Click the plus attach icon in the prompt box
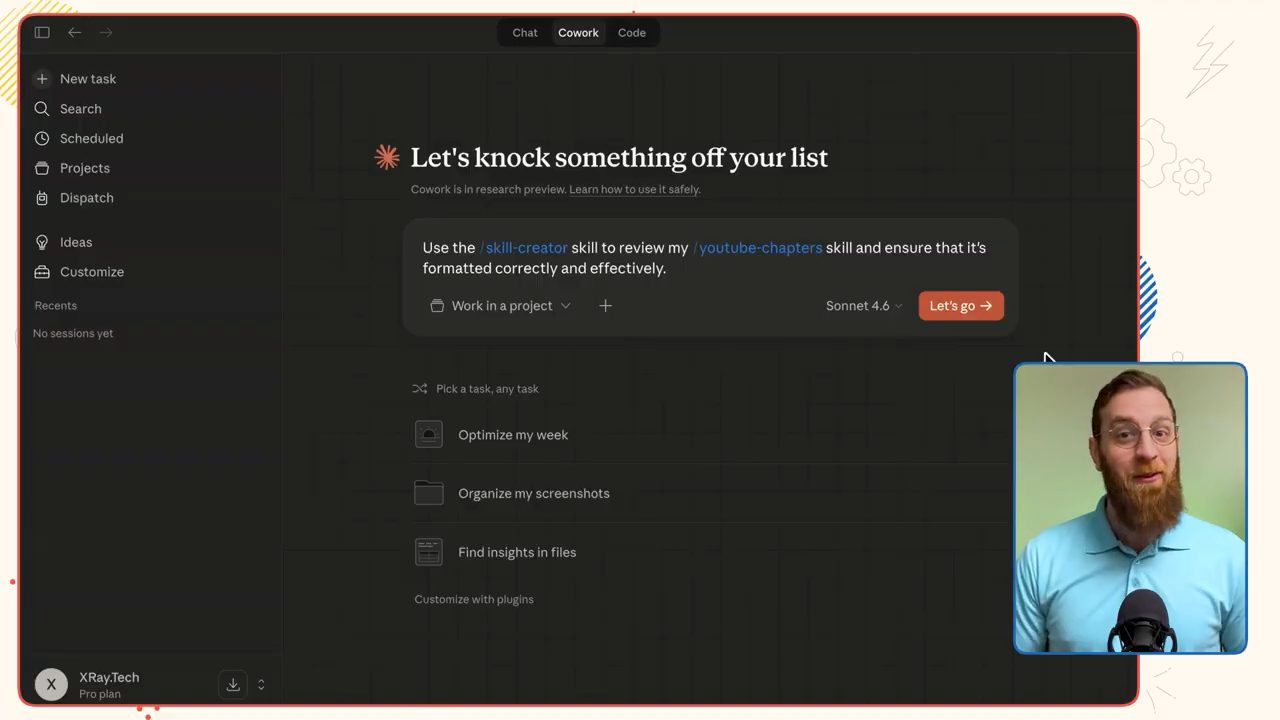 (605, 306)
